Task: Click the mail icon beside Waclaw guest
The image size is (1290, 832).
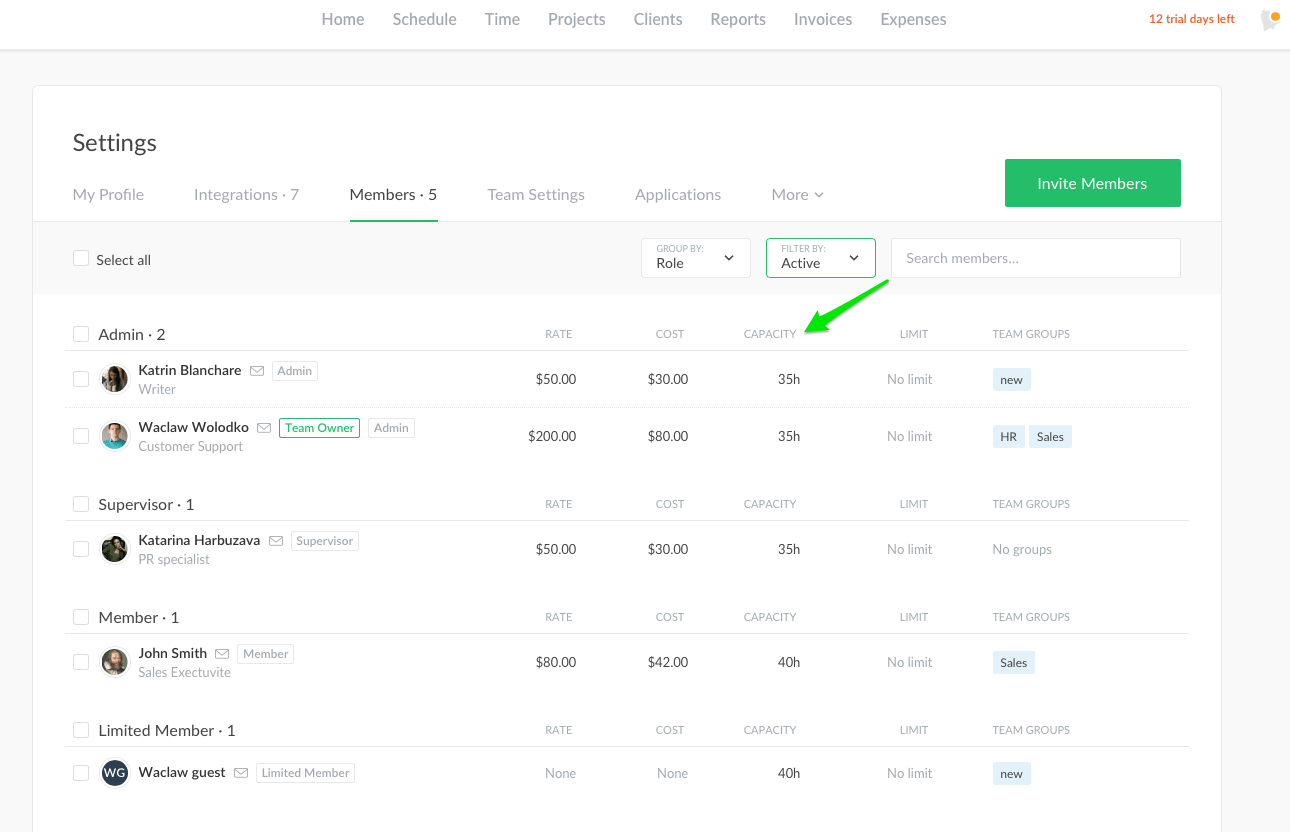Action: tap(241, 773)
